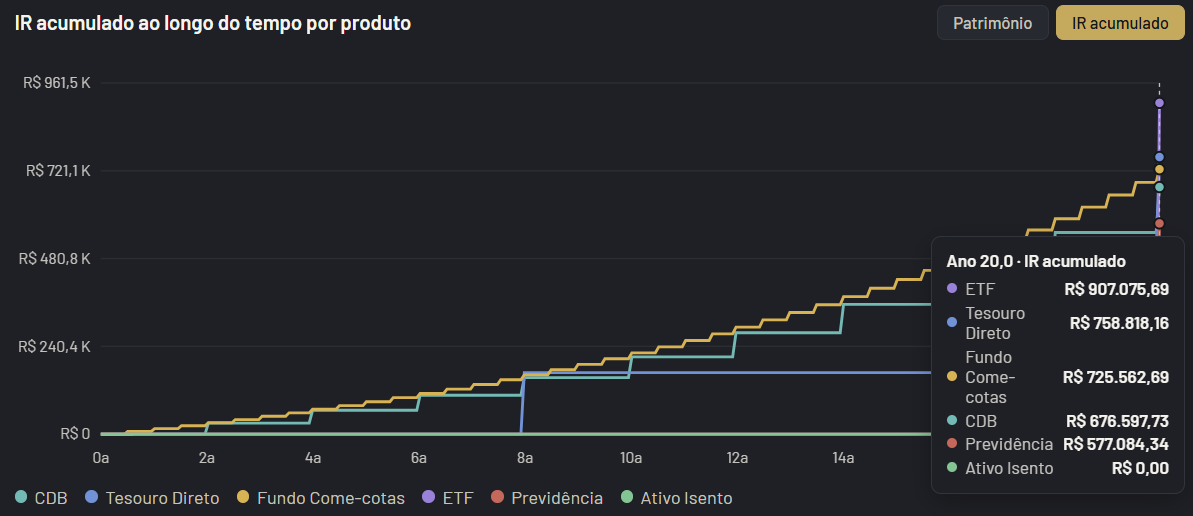Toggle the CDB series in the legend
Image resolution: width=1193 pixels, height=516 pixels.
click(42, 498)
